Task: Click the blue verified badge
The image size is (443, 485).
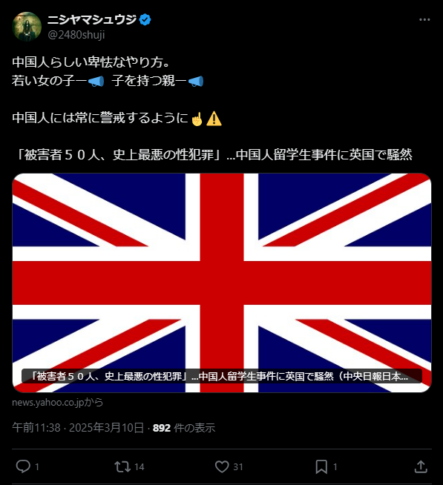Action: point(145,20)
